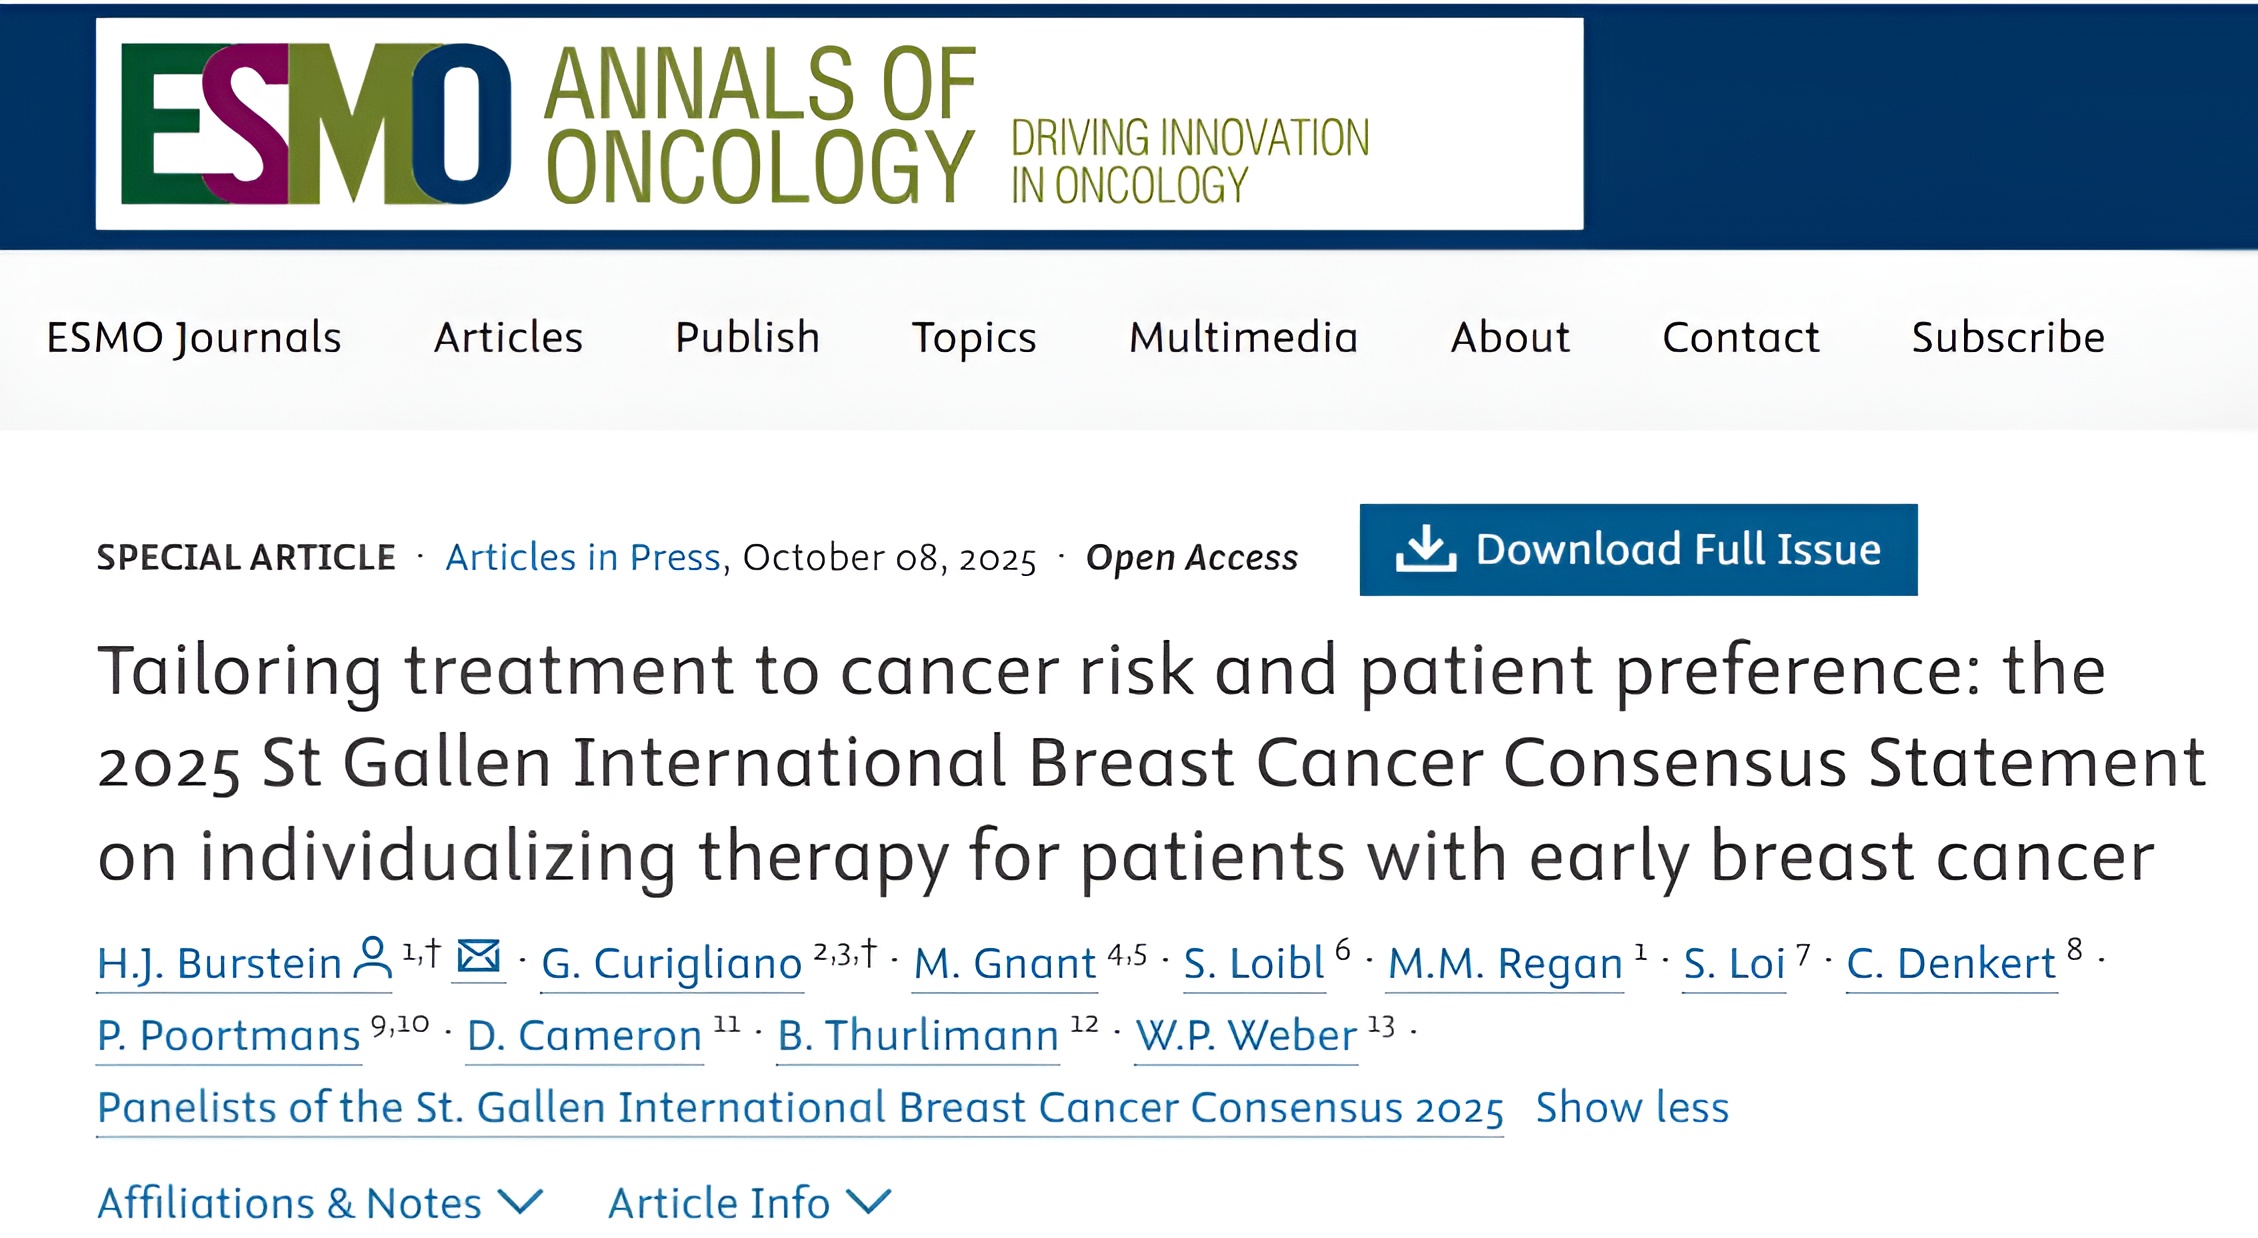2258x1238 pixels.
Task: Click the download arrow icon on Download Full Issue
Action: 1425,550
